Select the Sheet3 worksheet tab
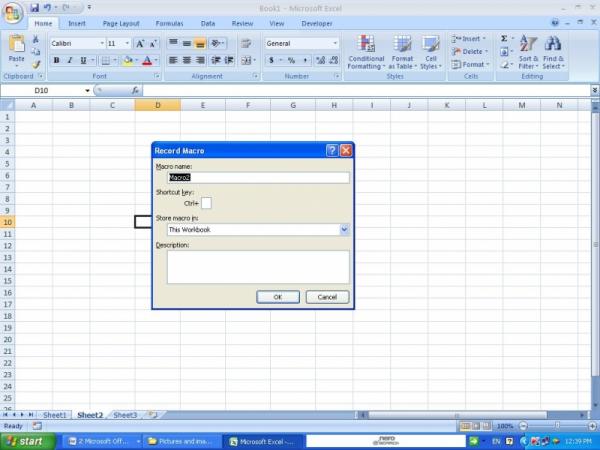The image size is (600, 450). point(125,414)
